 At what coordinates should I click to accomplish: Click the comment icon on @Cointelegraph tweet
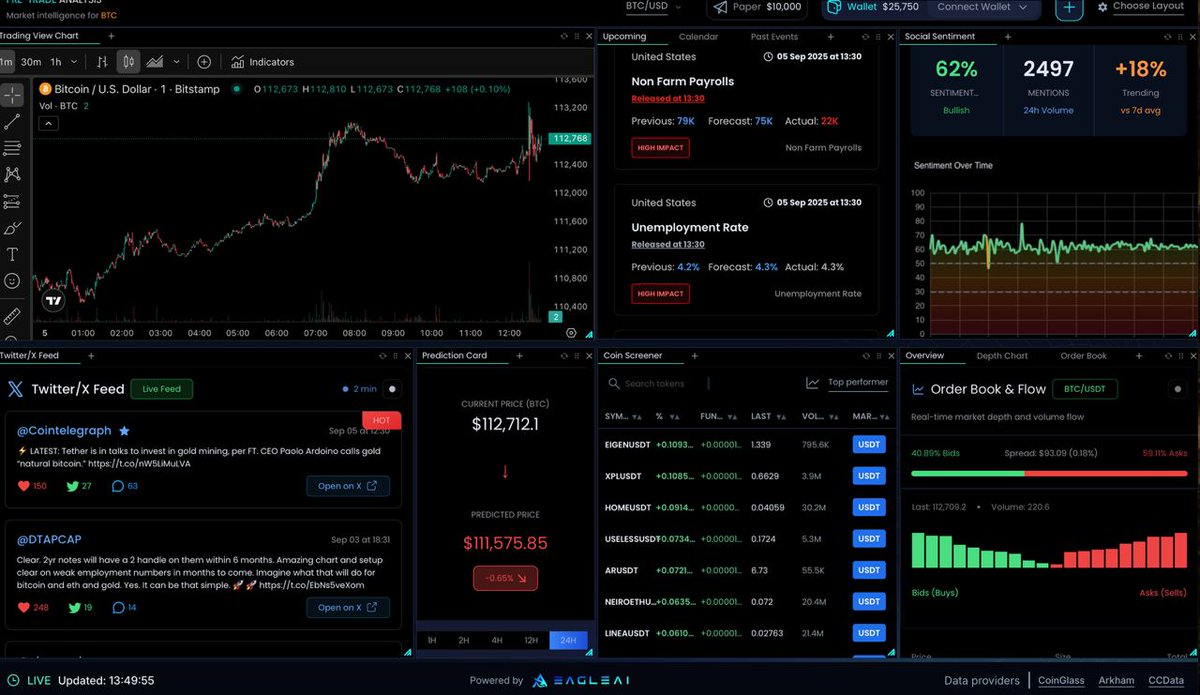pyautogui.click(x=118, y=486)
